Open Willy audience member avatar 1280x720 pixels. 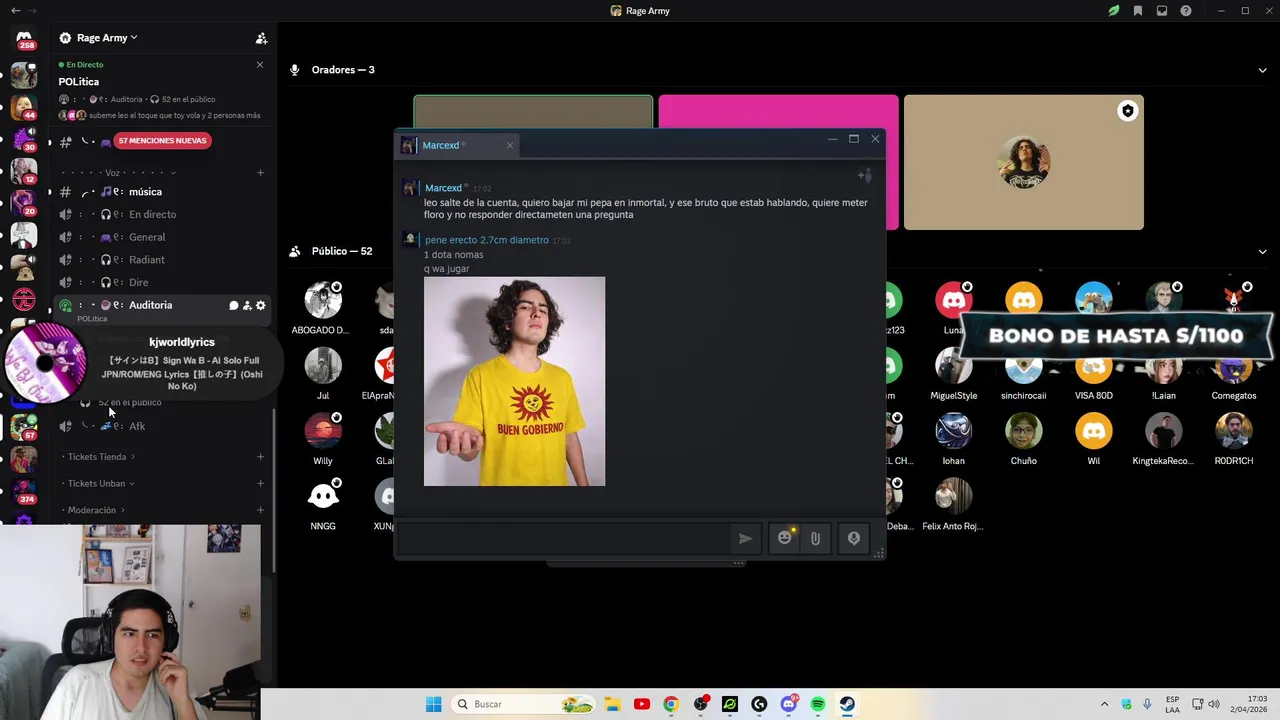(x=322, y=431)
